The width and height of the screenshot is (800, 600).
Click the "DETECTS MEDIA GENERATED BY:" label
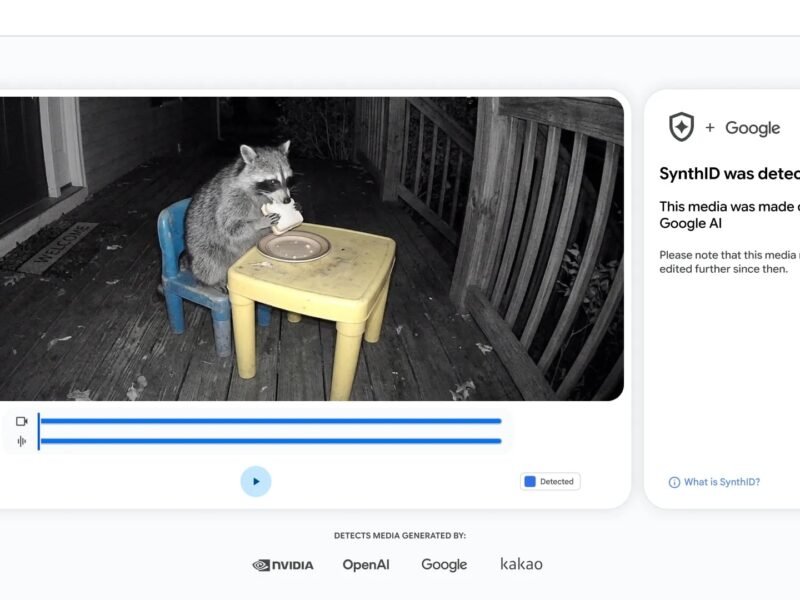point(400,536)
